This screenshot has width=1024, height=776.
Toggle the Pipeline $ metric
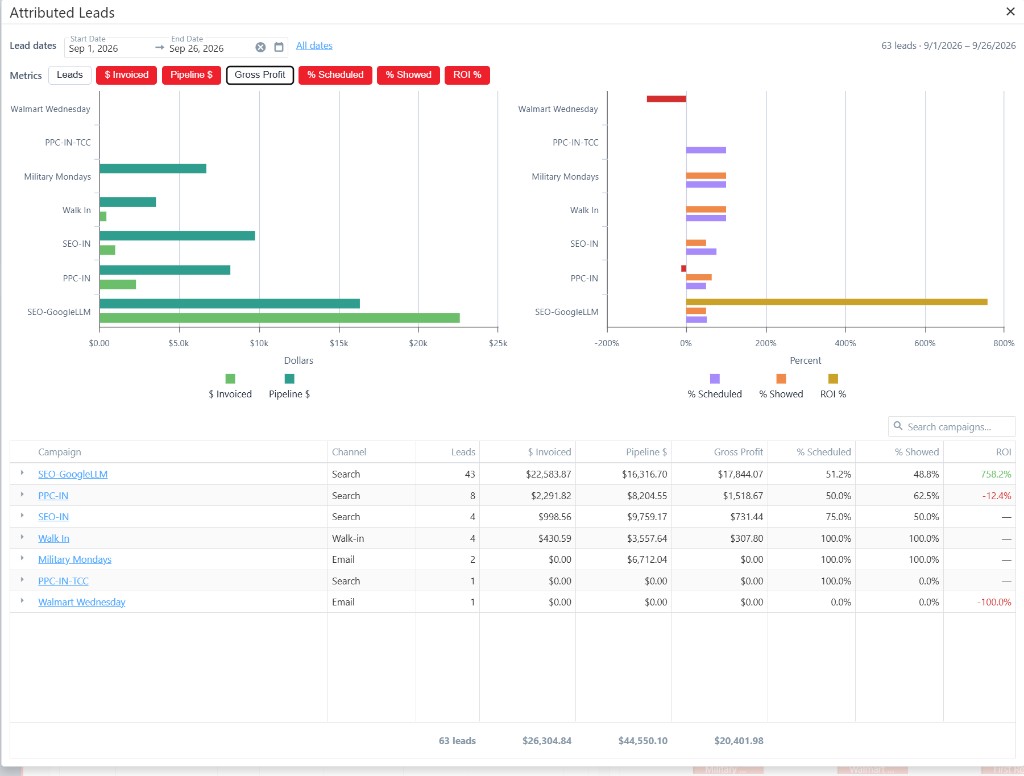coord(191,75)
